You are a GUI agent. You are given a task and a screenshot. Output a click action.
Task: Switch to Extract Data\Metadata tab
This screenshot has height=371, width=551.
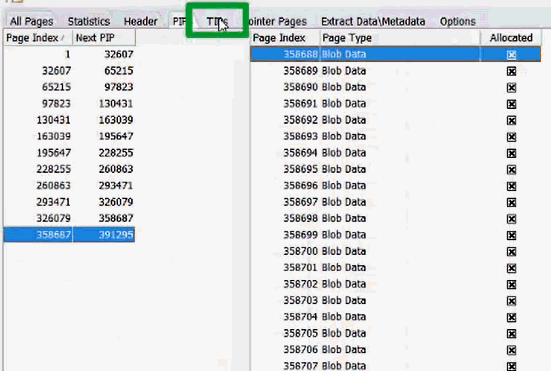tap(373, 21)
